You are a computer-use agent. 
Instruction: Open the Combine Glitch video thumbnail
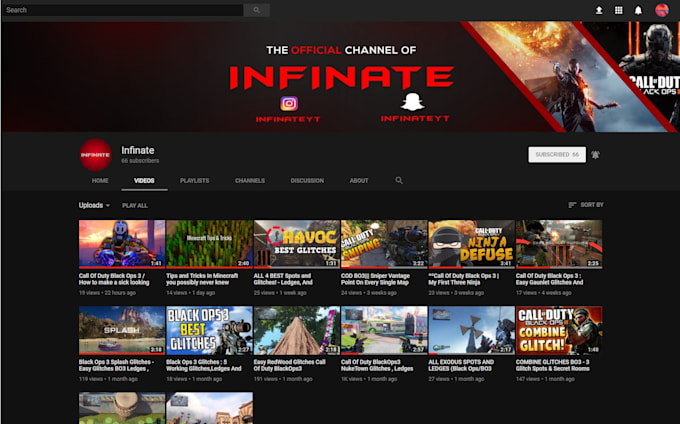point(559,330)
